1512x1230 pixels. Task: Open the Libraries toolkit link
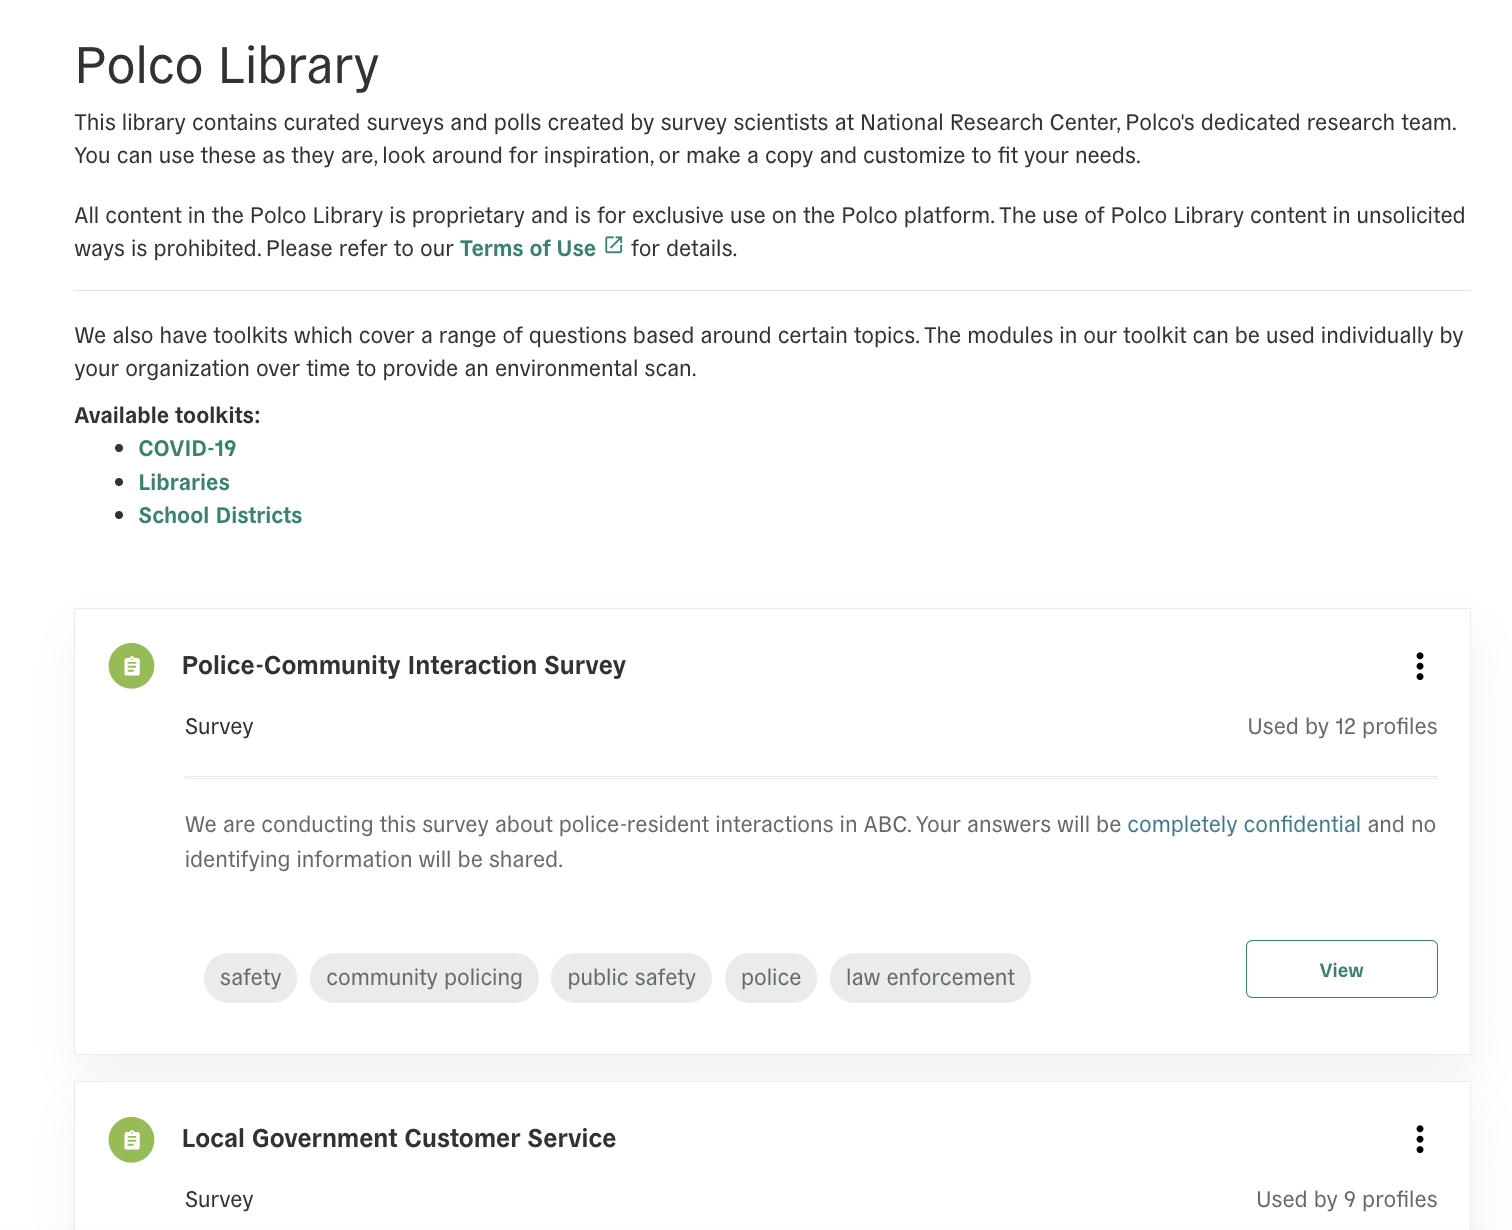(x=184, y=483)
